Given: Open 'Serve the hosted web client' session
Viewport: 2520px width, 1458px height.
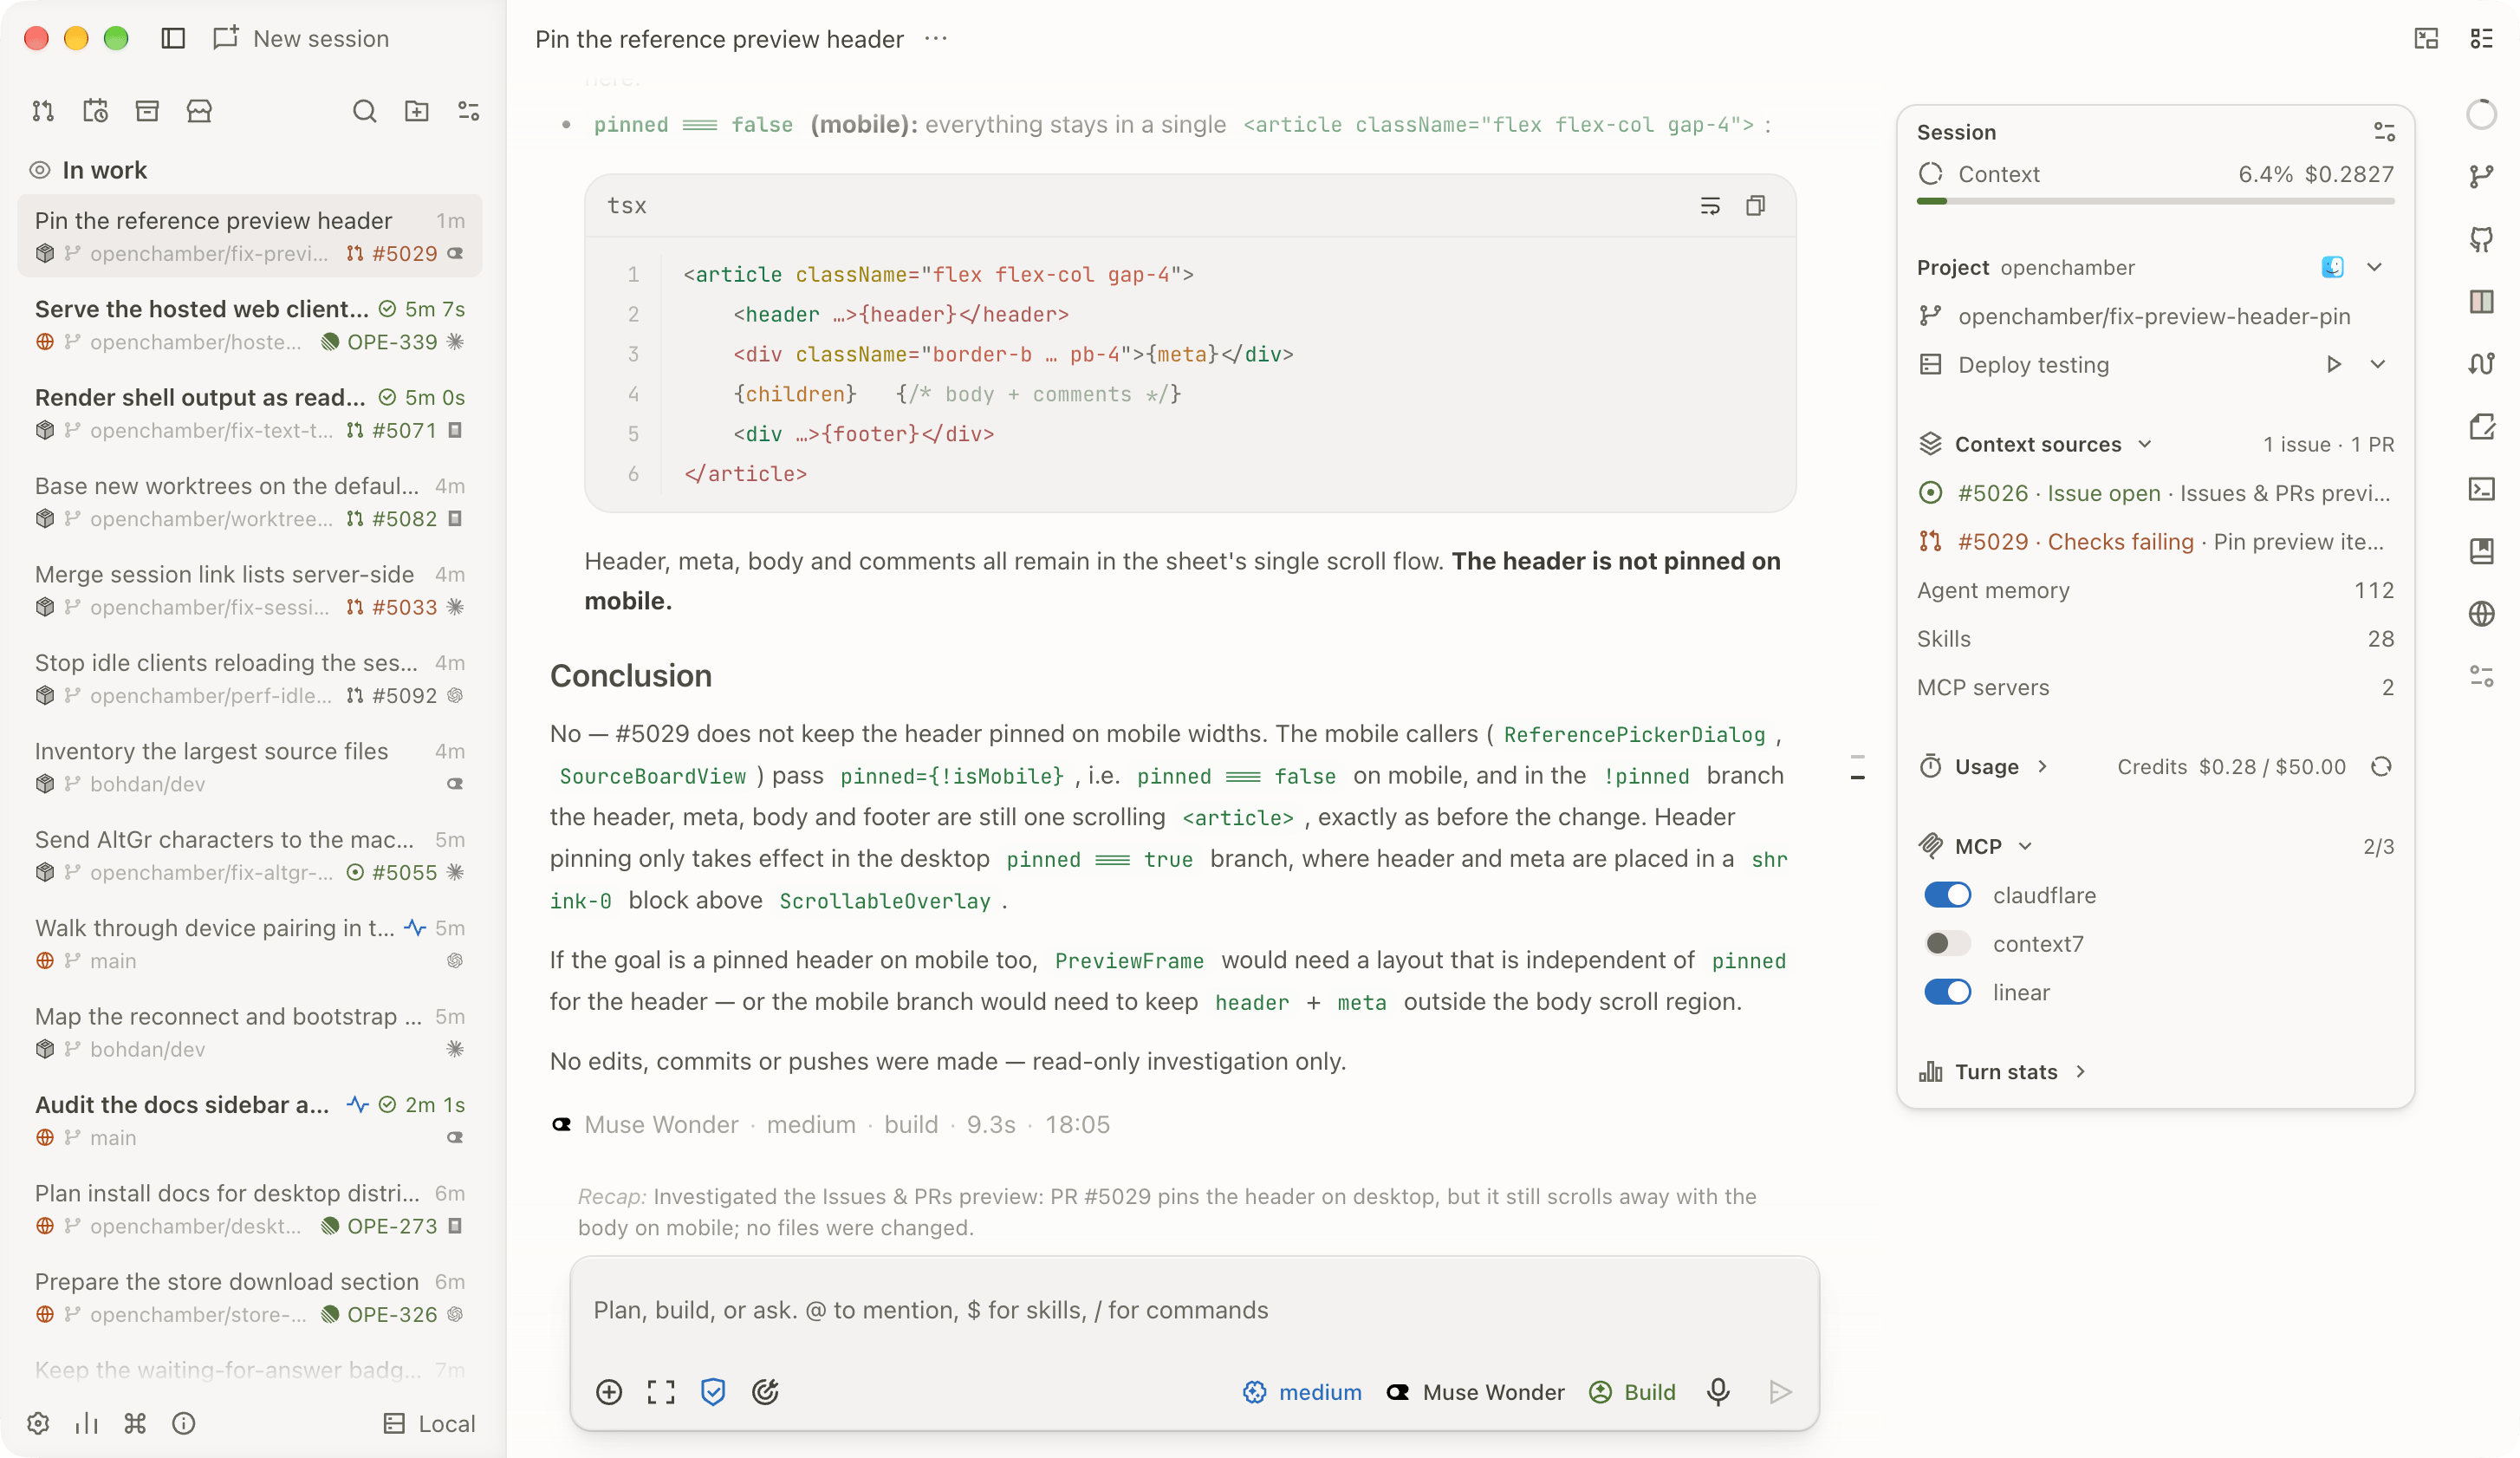Looking at the screenshot, I should click(250, 324).
